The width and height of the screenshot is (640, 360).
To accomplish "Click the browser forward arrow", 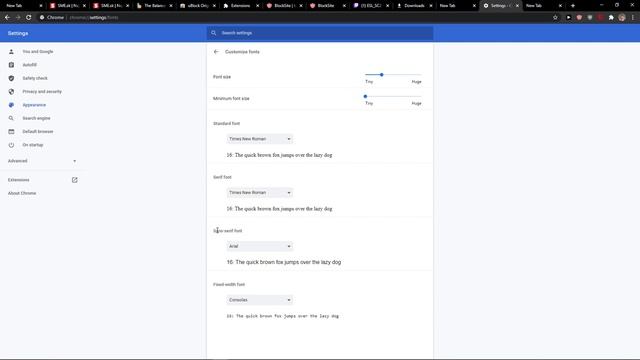I will 18,18.
